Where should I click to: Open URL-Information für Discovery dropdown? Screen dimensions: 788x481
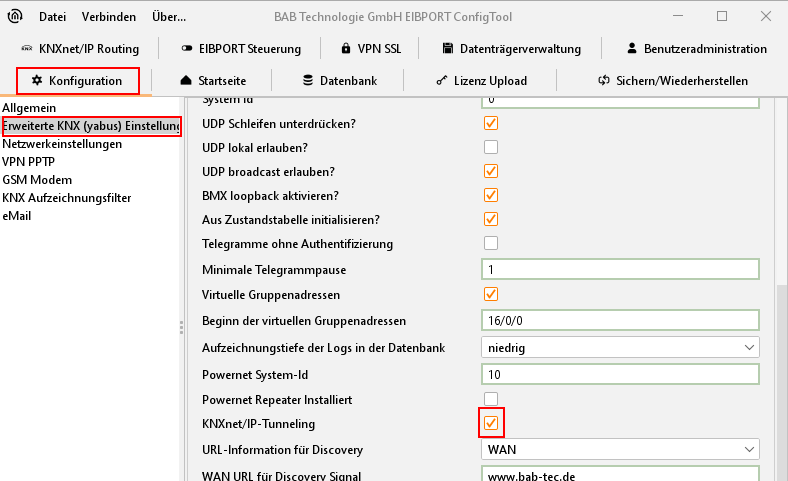(x=620, y=450)
